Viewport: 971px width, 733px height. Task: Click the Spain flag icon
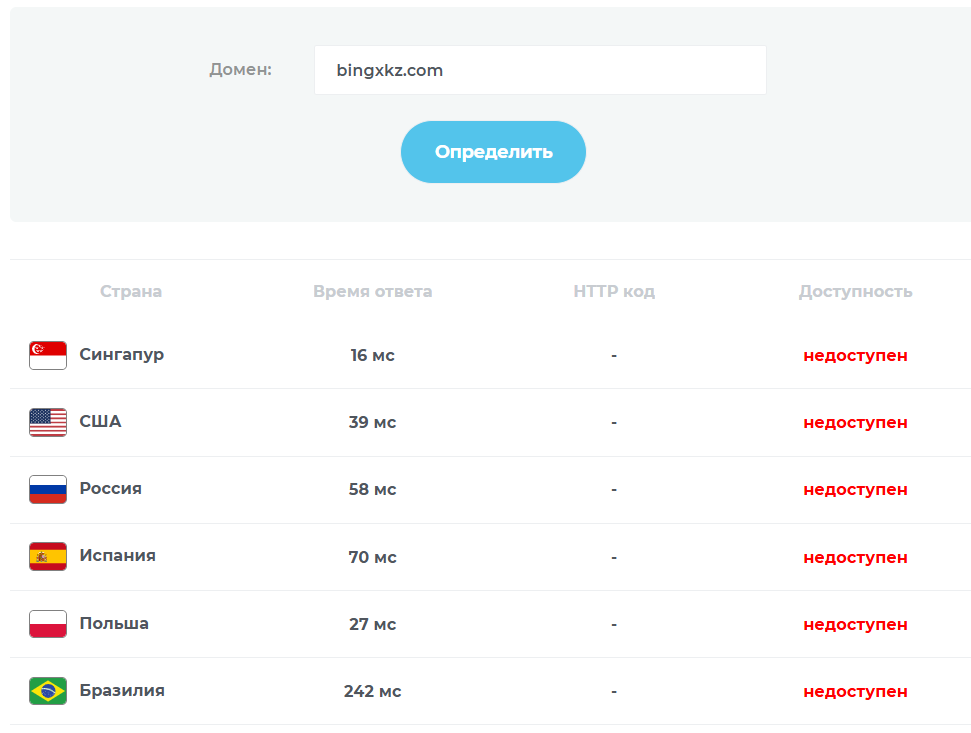pos(48,556)
